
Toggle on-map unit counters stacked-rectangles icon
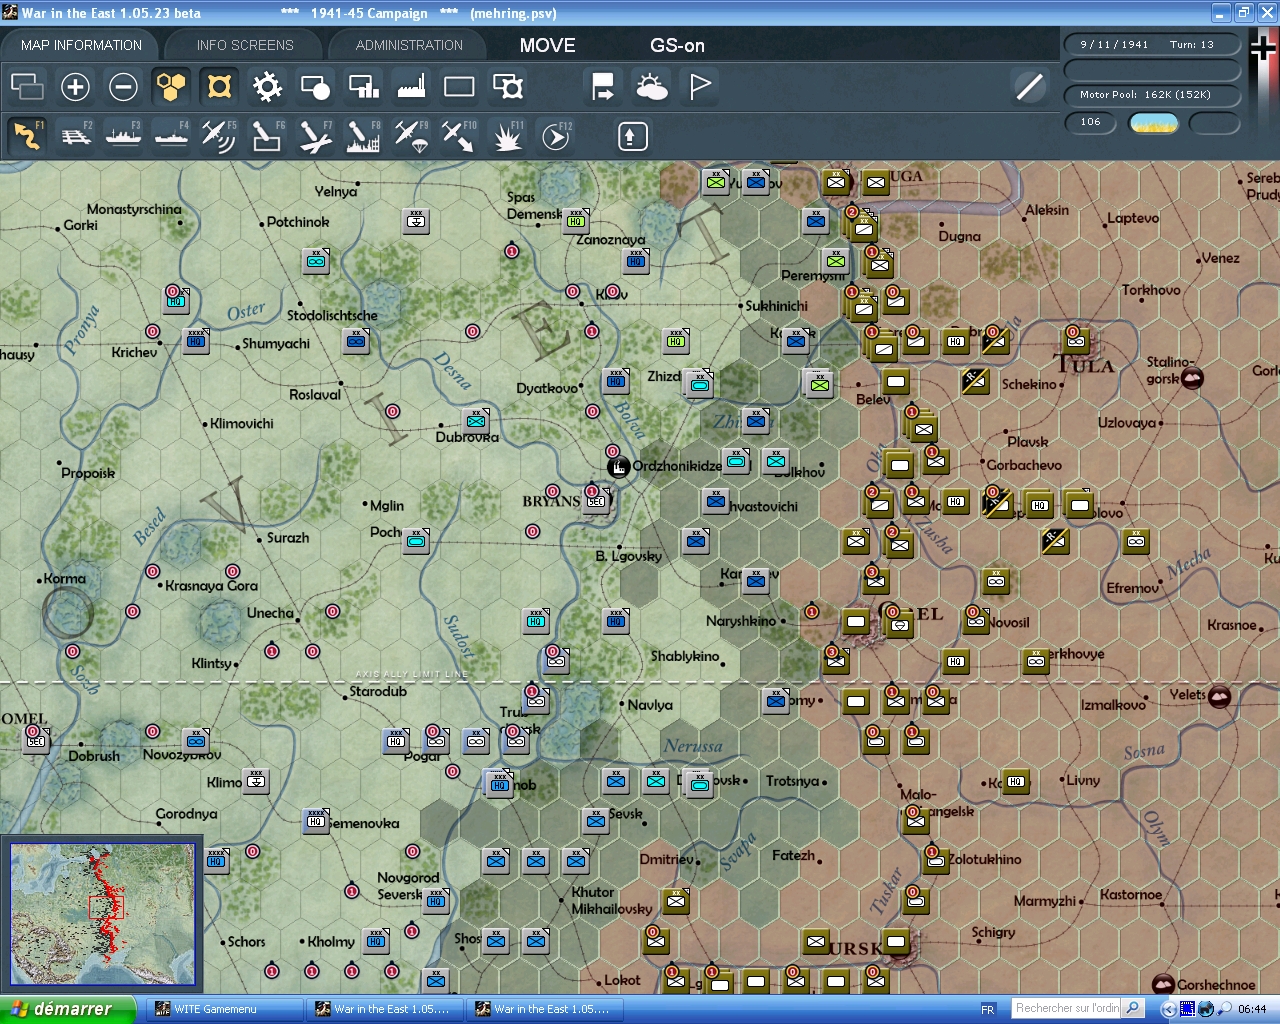(x=27, y=87)
